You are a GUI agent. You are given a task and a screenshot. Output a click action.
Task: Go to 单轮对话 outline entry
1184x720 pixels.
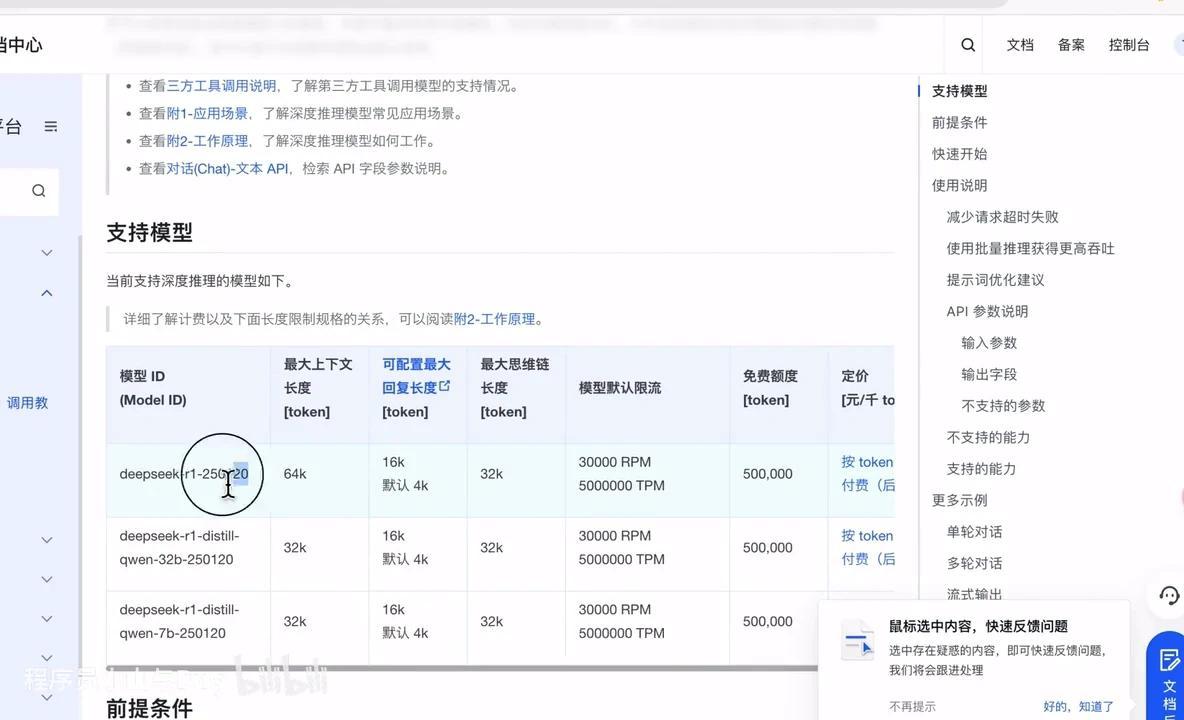(974, 532)
